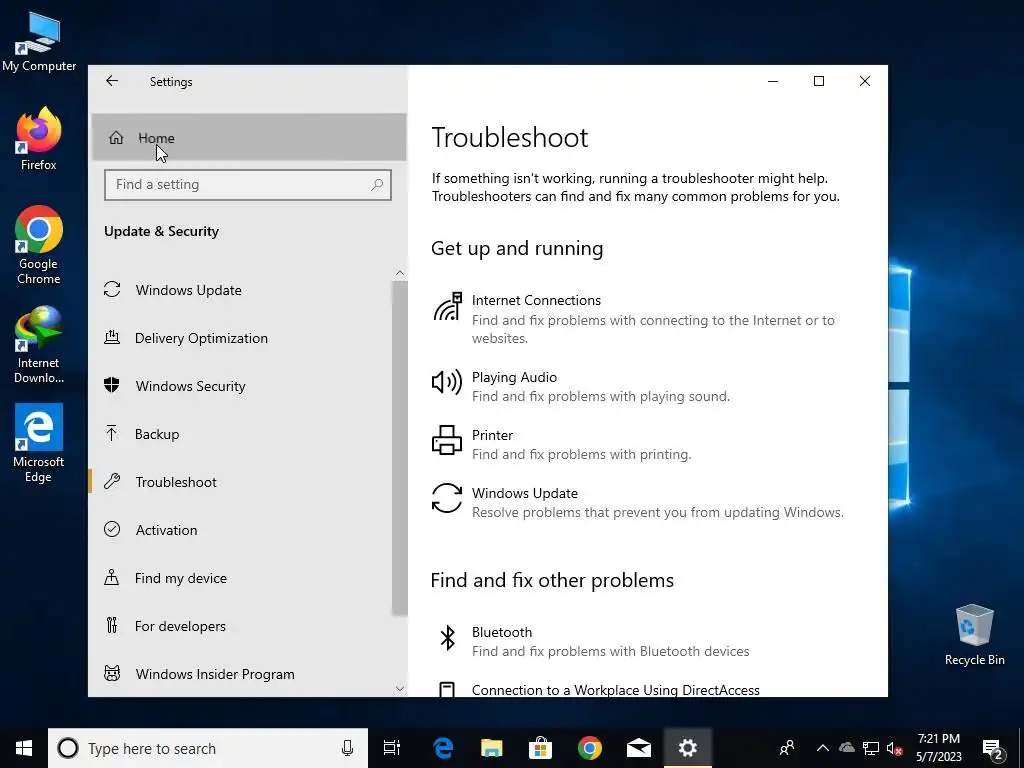Screen dimensions: 1024x768
Task: Click the Find a setting search box
Action: [x=248, y=185]
